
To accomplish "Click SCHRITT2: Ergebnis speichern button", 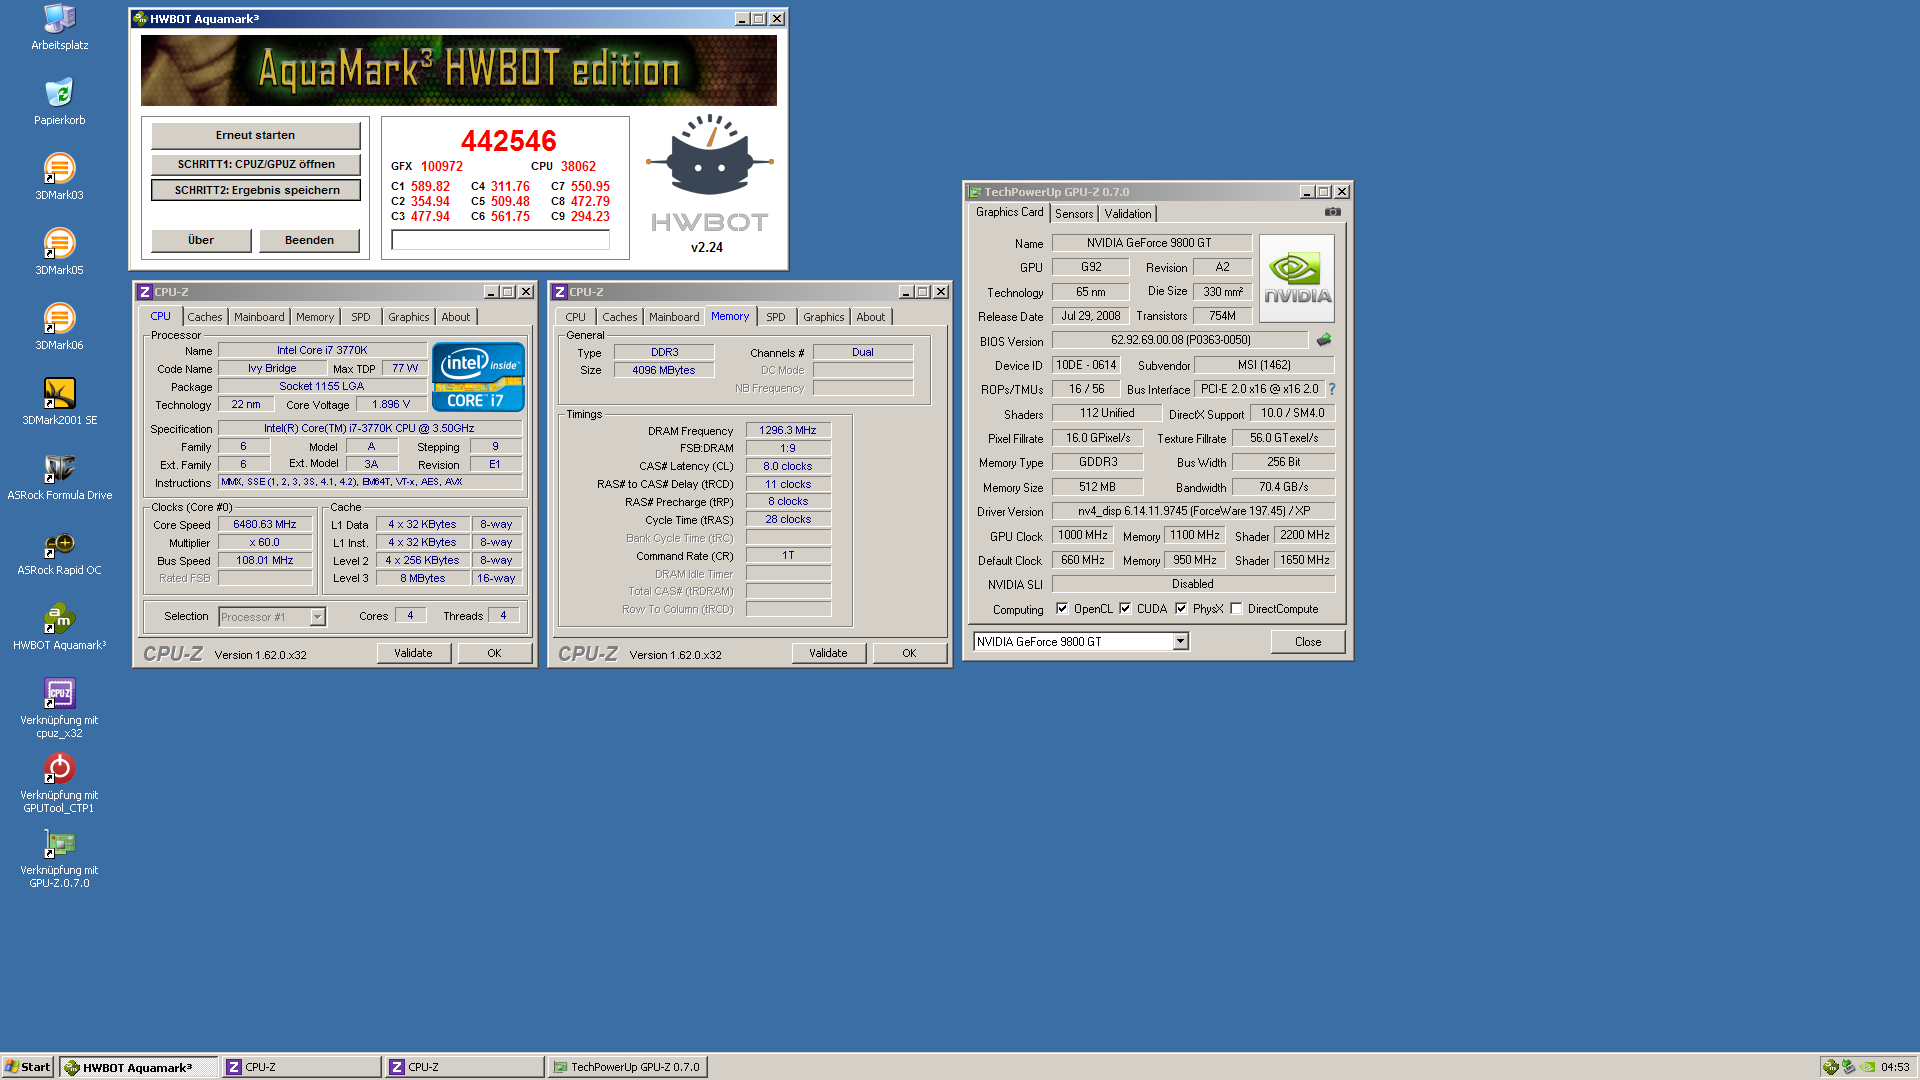I will coord(256,190).
